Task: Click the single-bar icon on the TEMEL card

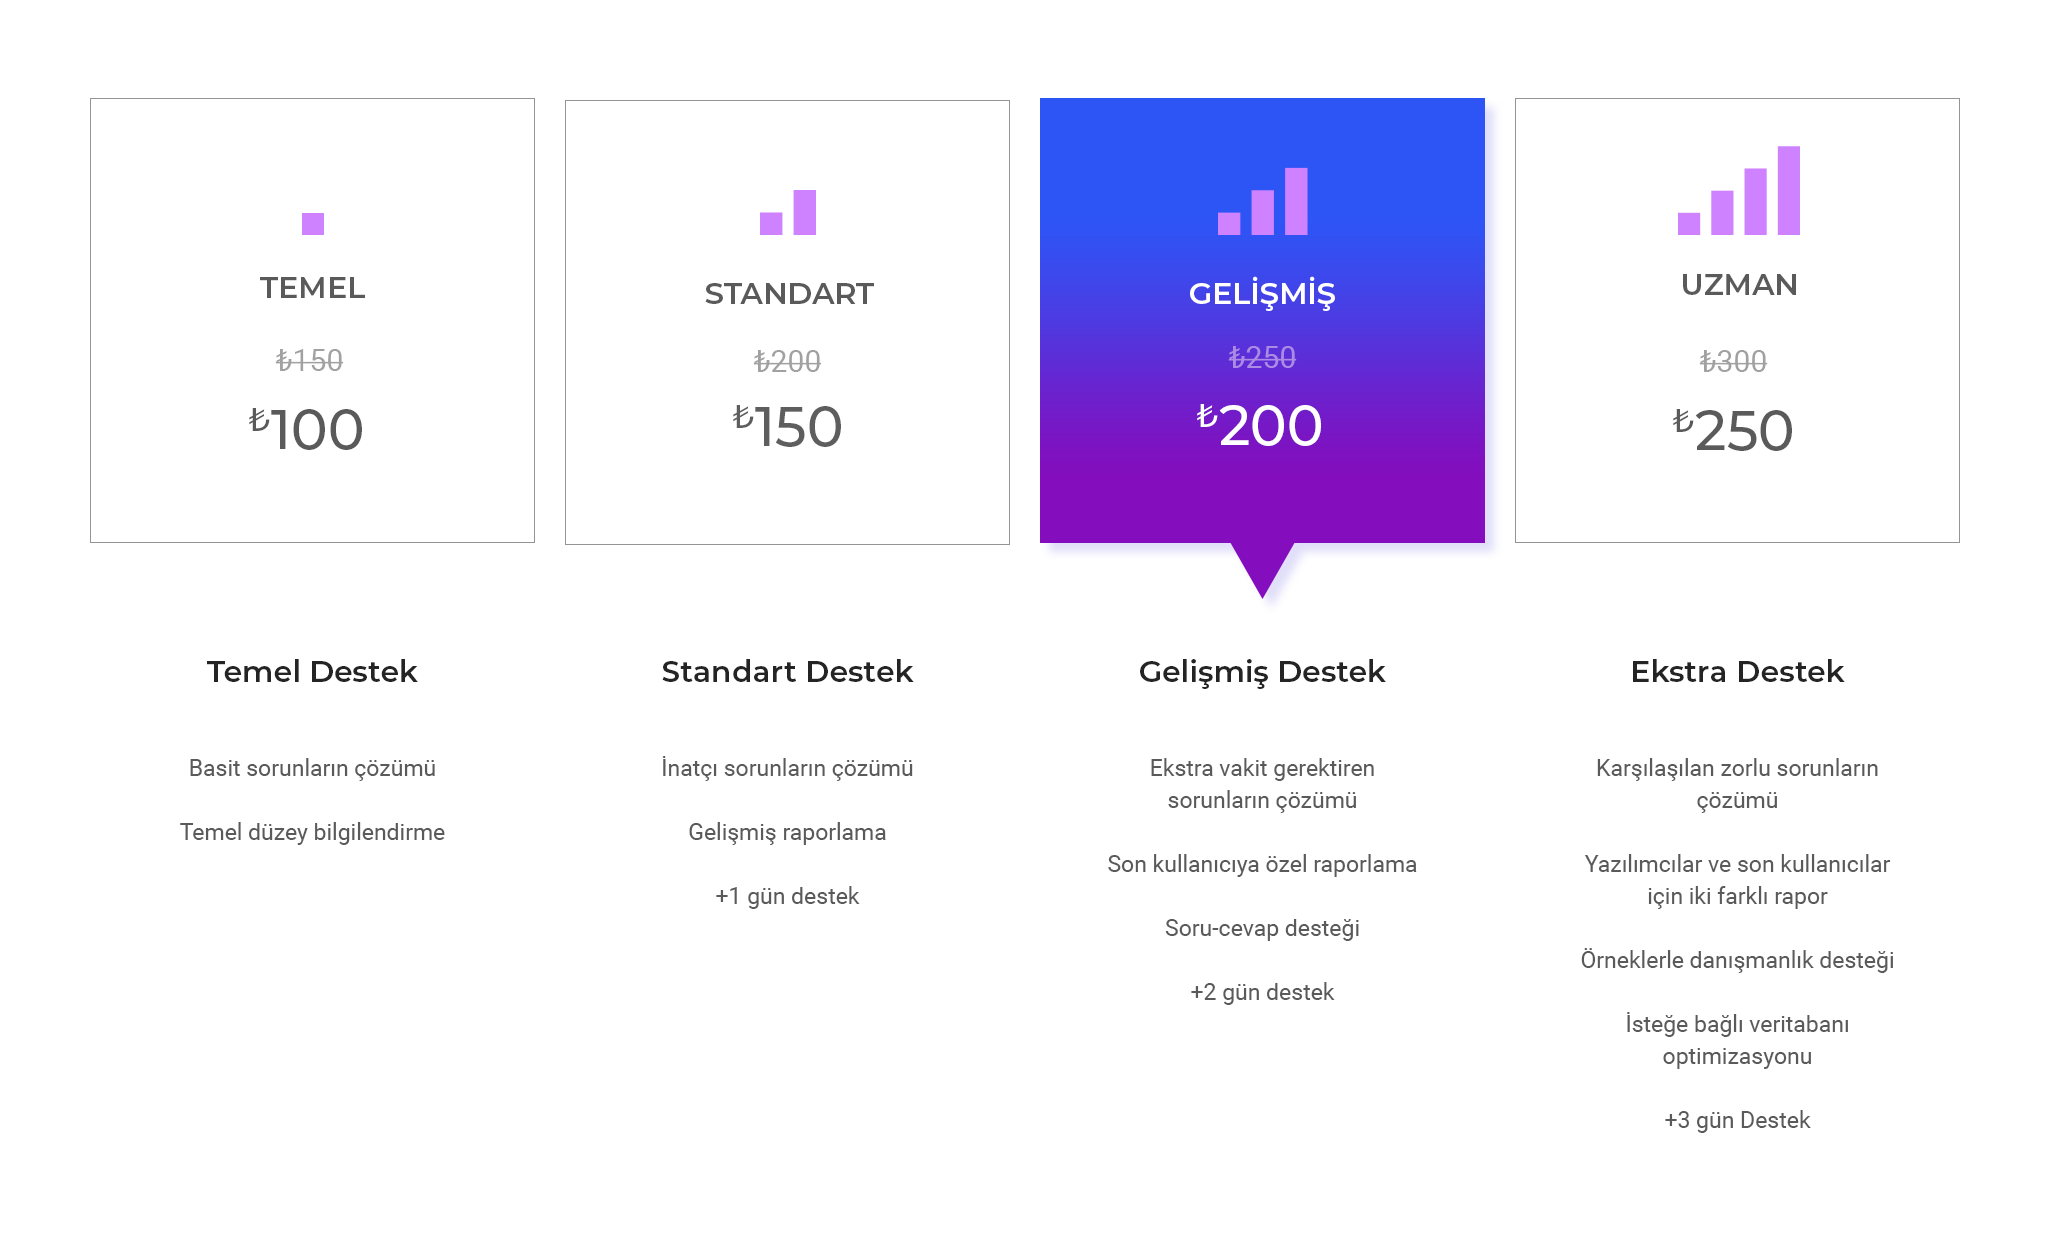Action: click(x=312, y=224)
